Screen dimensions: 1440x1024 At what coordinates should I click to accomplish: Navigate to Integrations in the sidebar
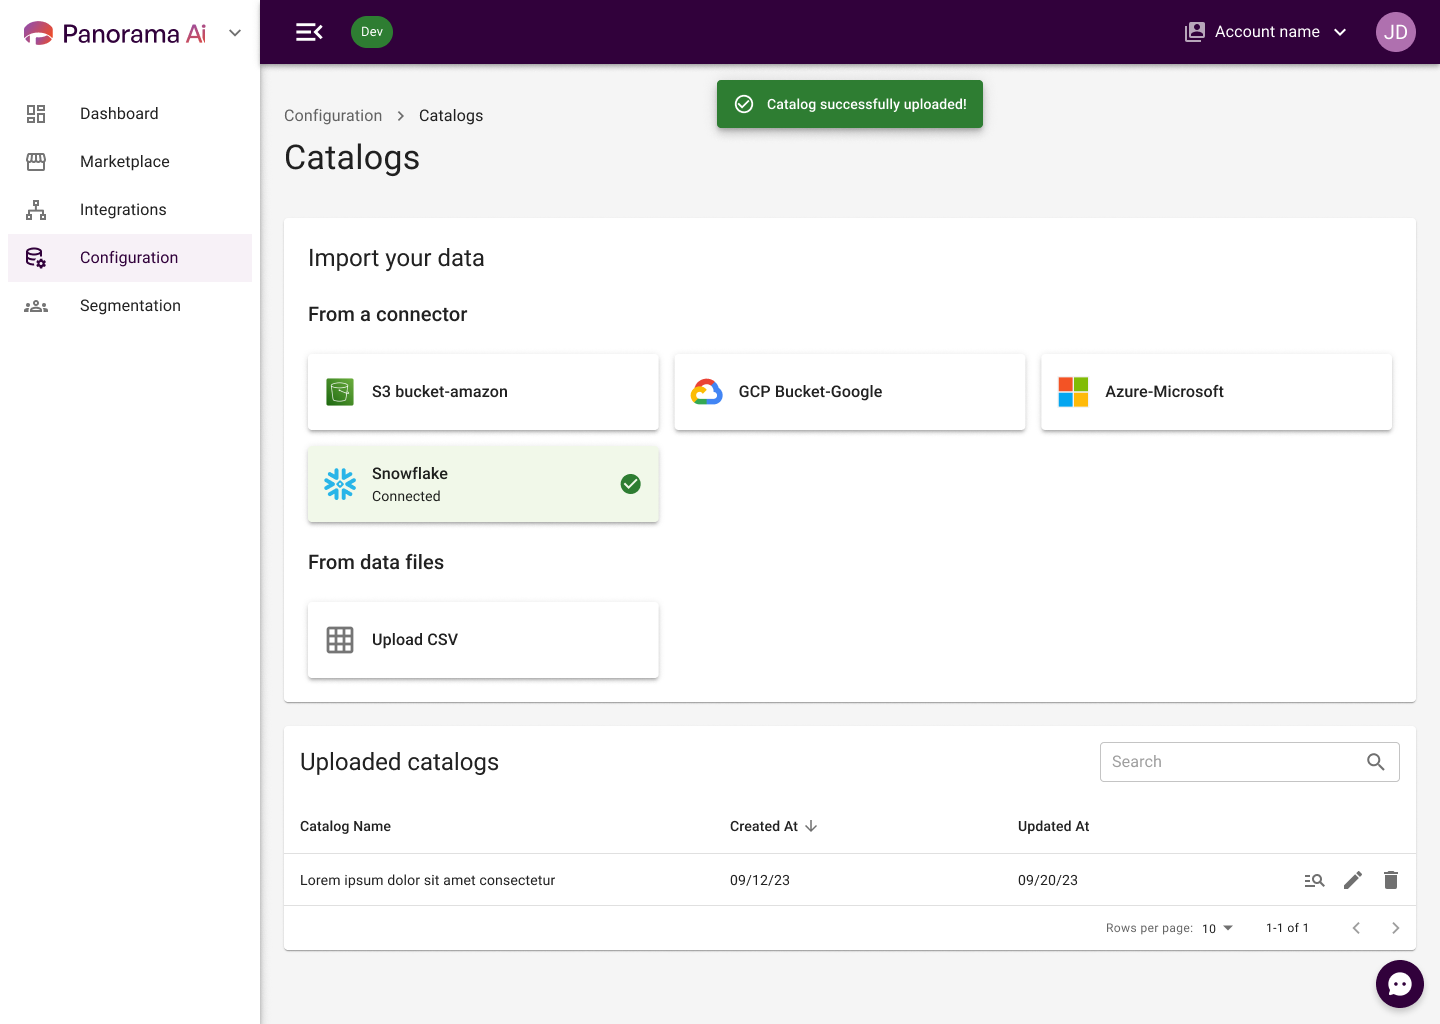pyautogui.click(x=130, y=210)
